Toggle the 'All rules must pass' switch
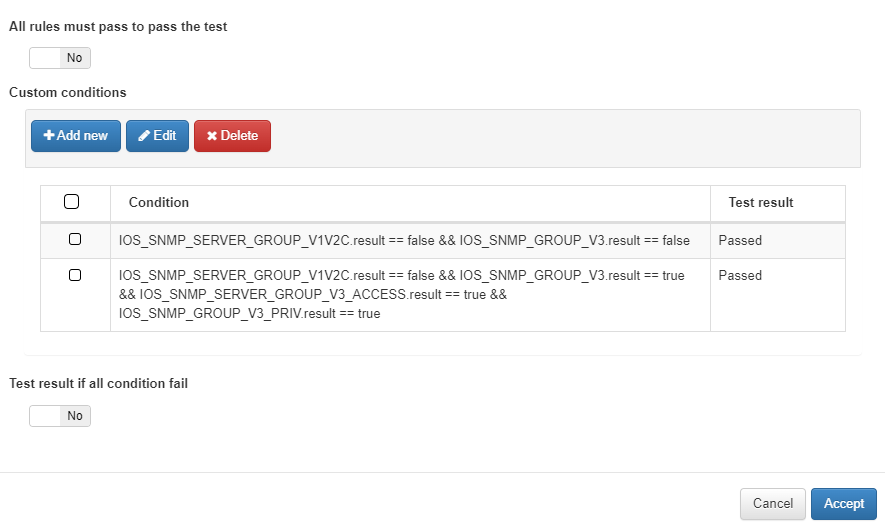885x529 pixels. (x=60, y=58)
